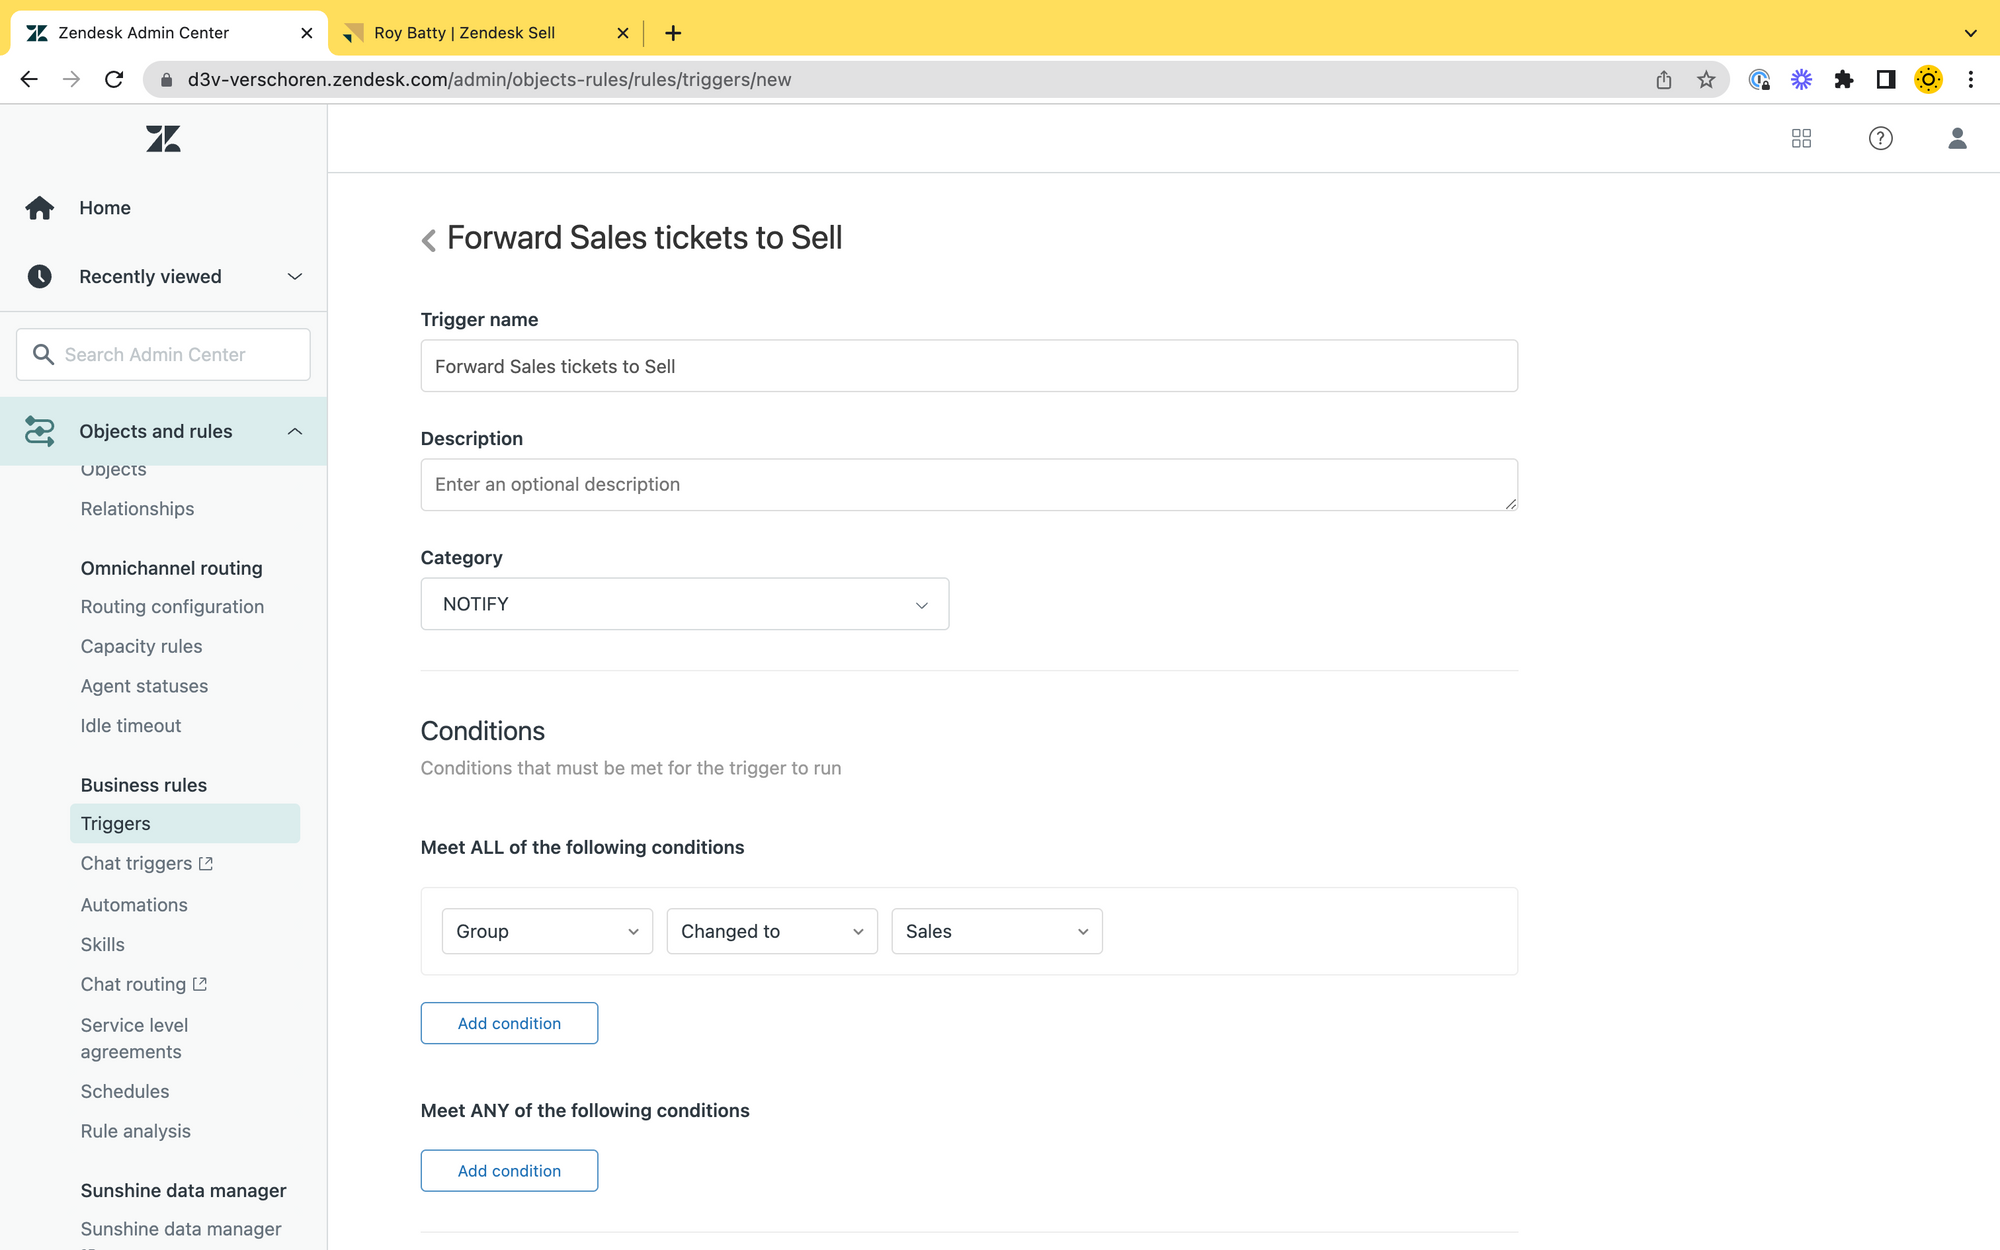Open the Category dropdown showing NOTIFY
Image resolution: width=2000 pixels, height=1250 pixels.
(x=684, y=604)
